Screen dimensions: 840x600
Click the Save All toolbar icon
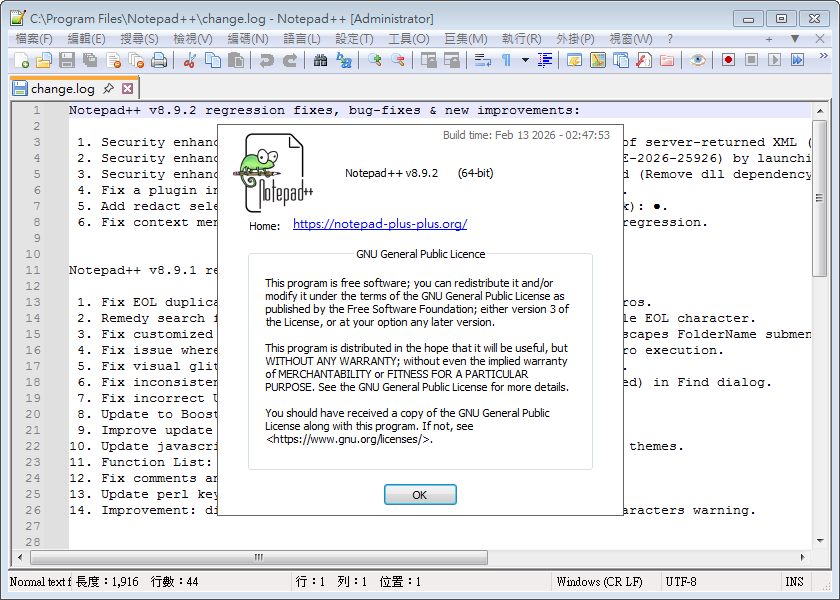click(90, 60)
